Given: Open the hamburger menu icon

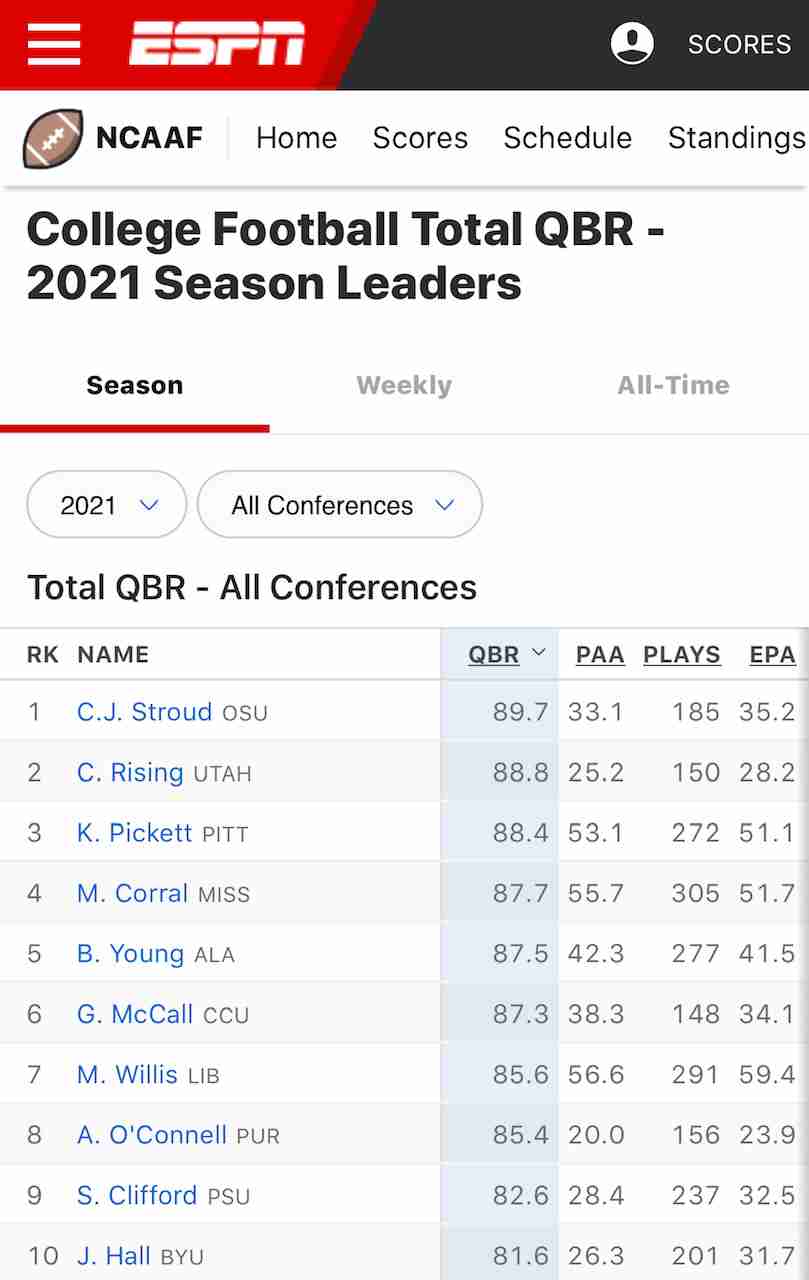Looking at the screenshot, I should pyautogui.click(x=54, y=44).
